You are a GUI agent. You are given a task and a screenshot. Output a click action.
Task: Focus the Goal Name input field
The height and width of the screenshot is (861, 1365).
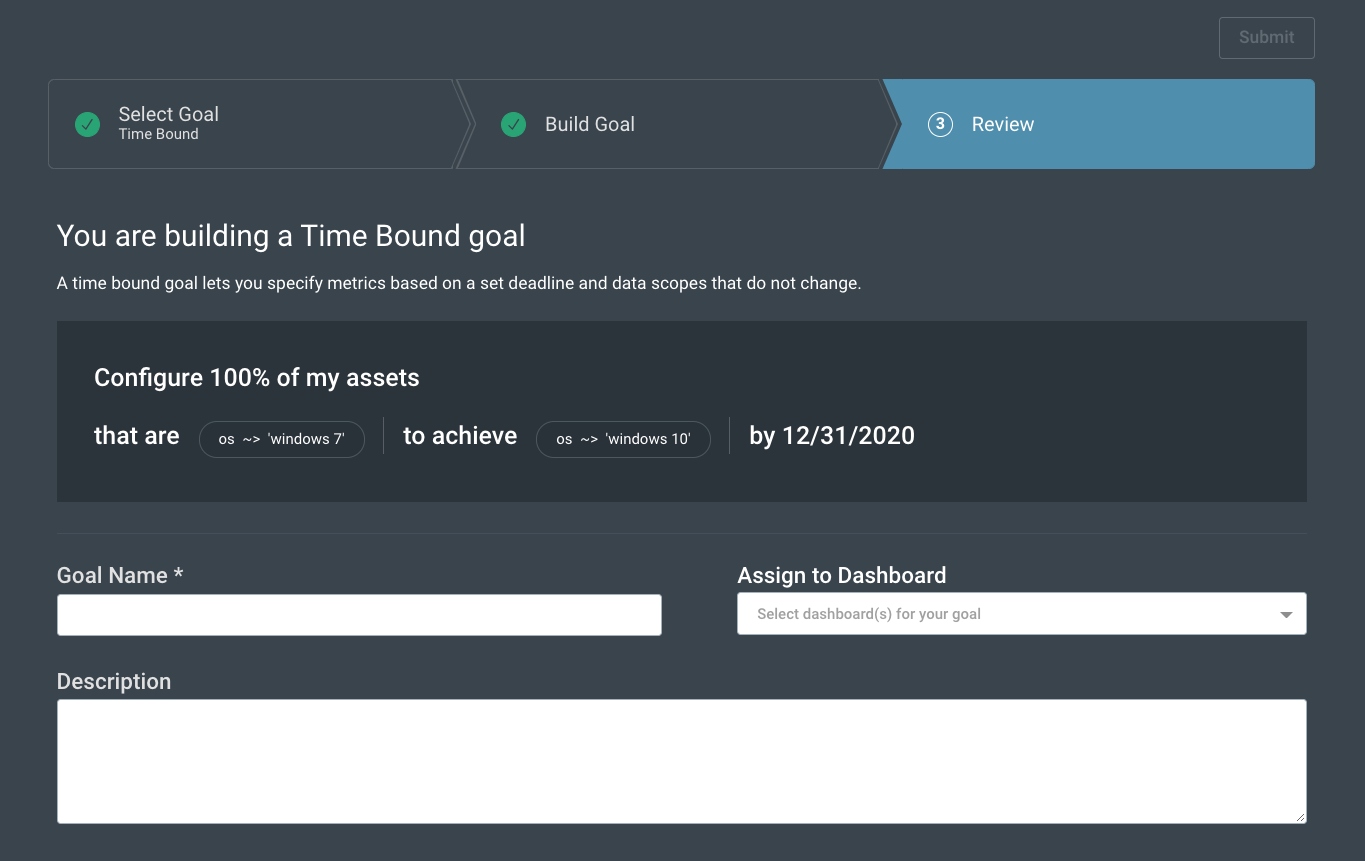(x=359, y=615)
